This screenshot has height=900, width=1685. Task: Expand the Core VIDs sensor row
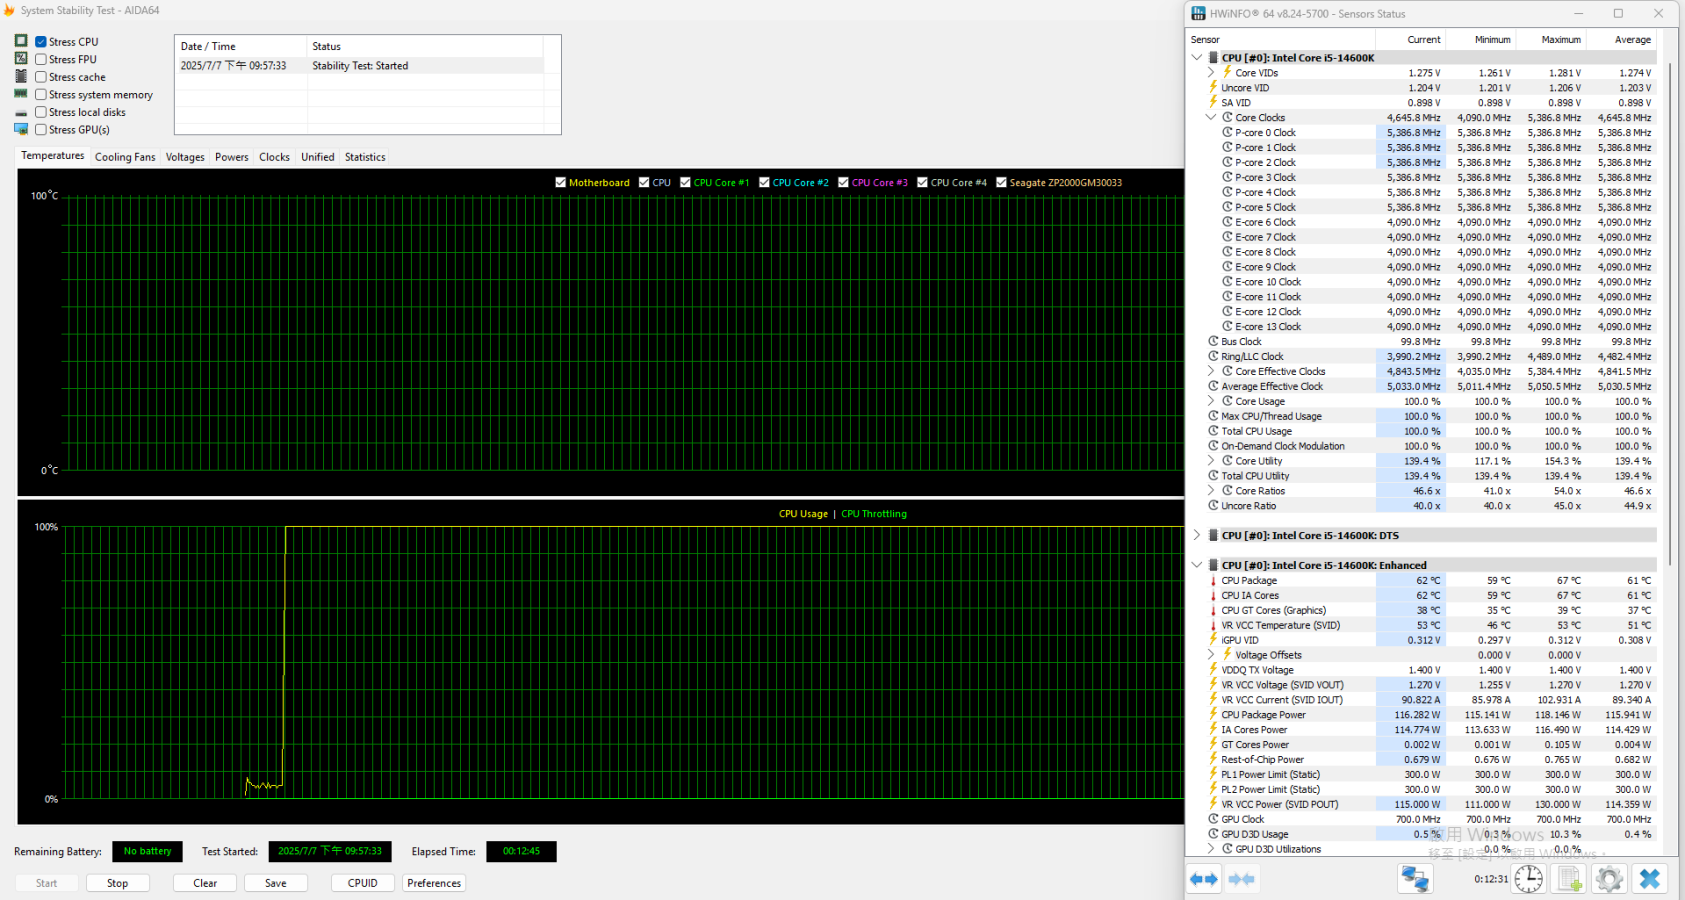(1211, 73)
